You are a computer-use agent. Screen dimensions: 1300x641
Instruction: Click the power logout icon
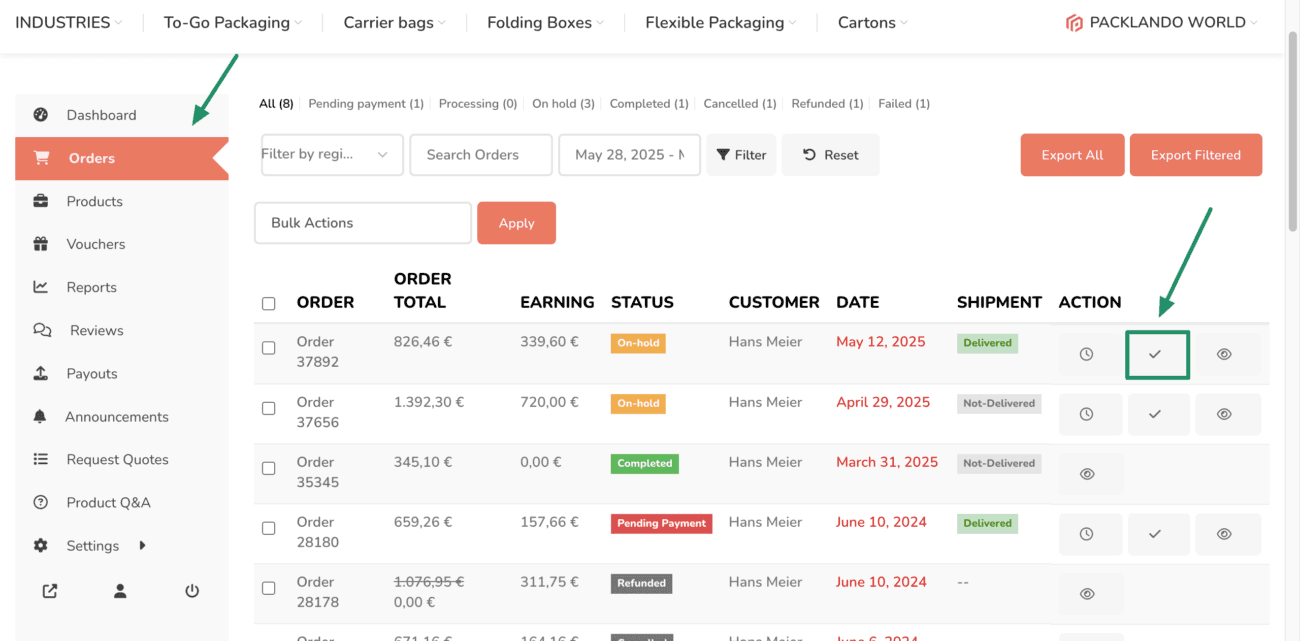[x=192, y=591]
